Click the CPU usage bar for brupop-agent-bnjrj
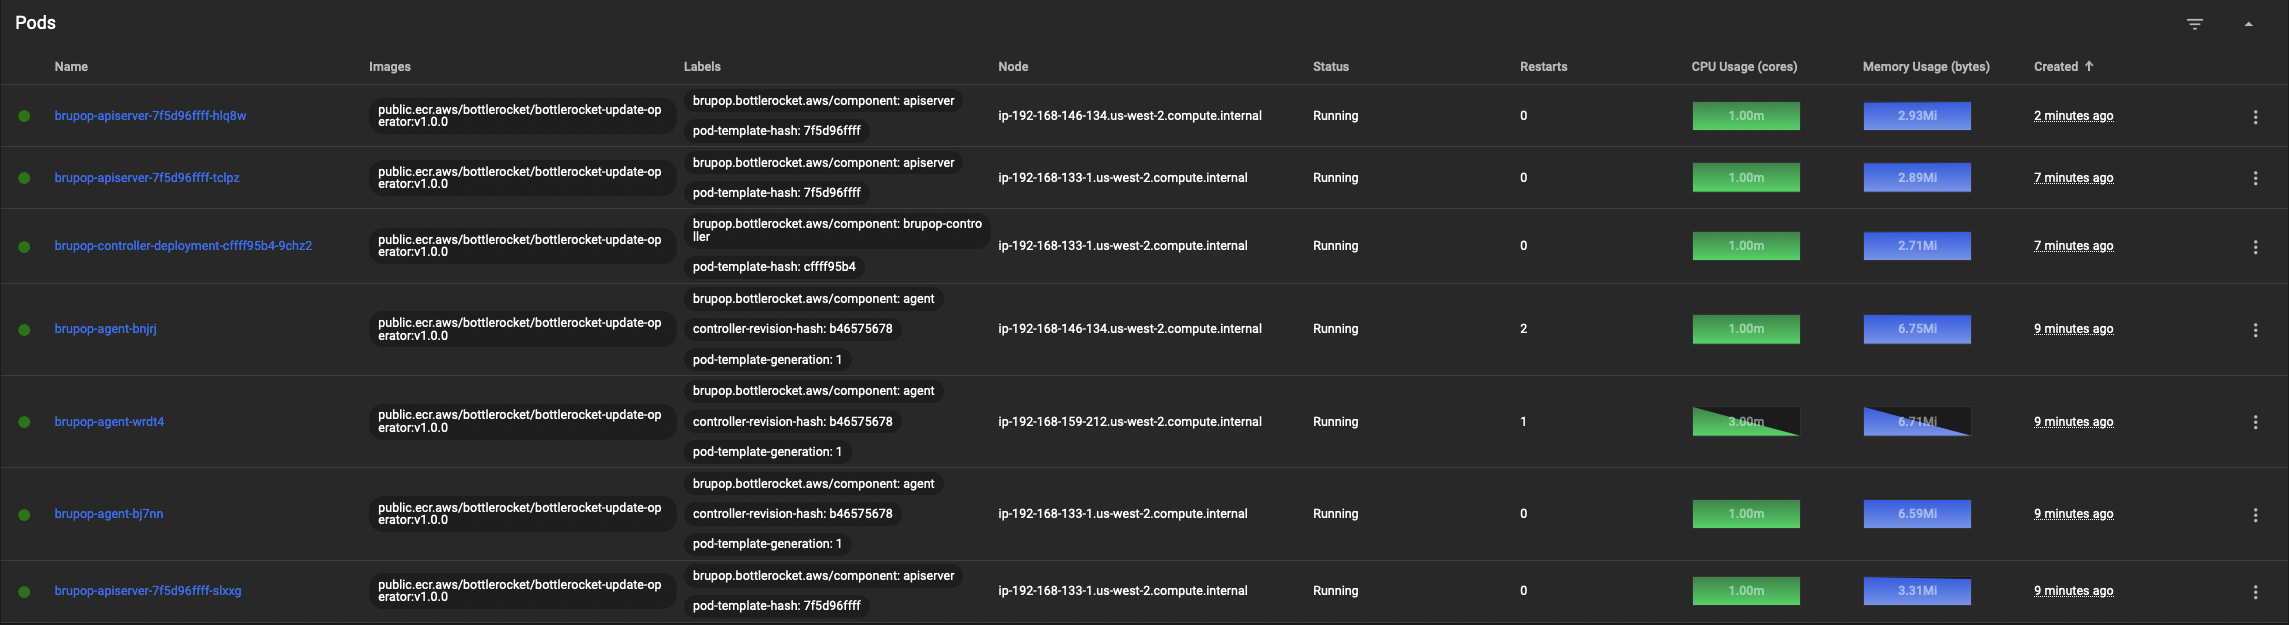 1746,329
